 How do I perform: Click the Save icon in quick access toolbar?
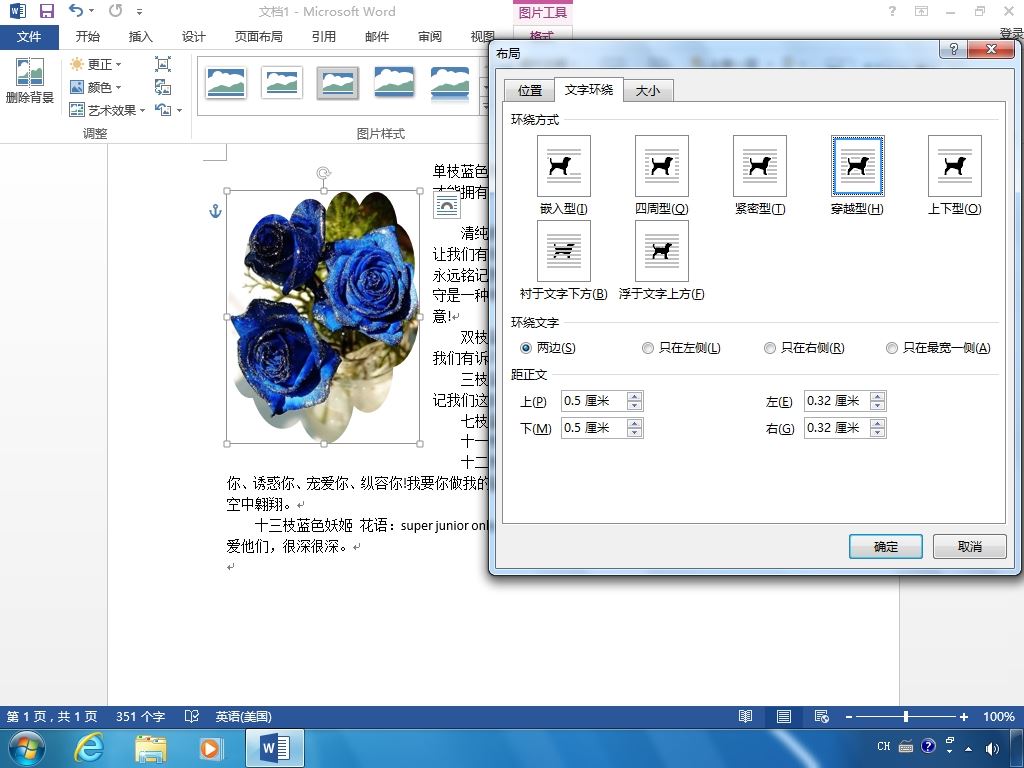point(46,11)
